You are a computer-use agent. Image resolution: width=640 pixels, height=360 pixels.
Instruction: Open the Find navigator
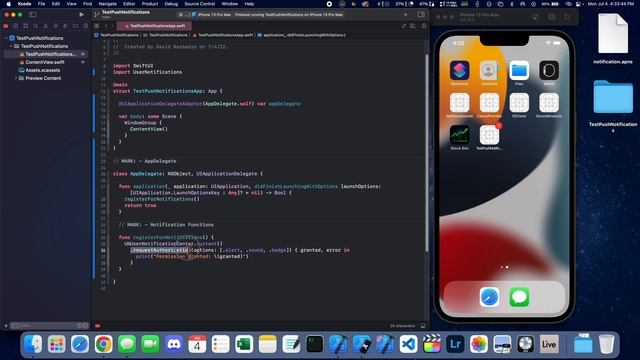pos(36,26)
